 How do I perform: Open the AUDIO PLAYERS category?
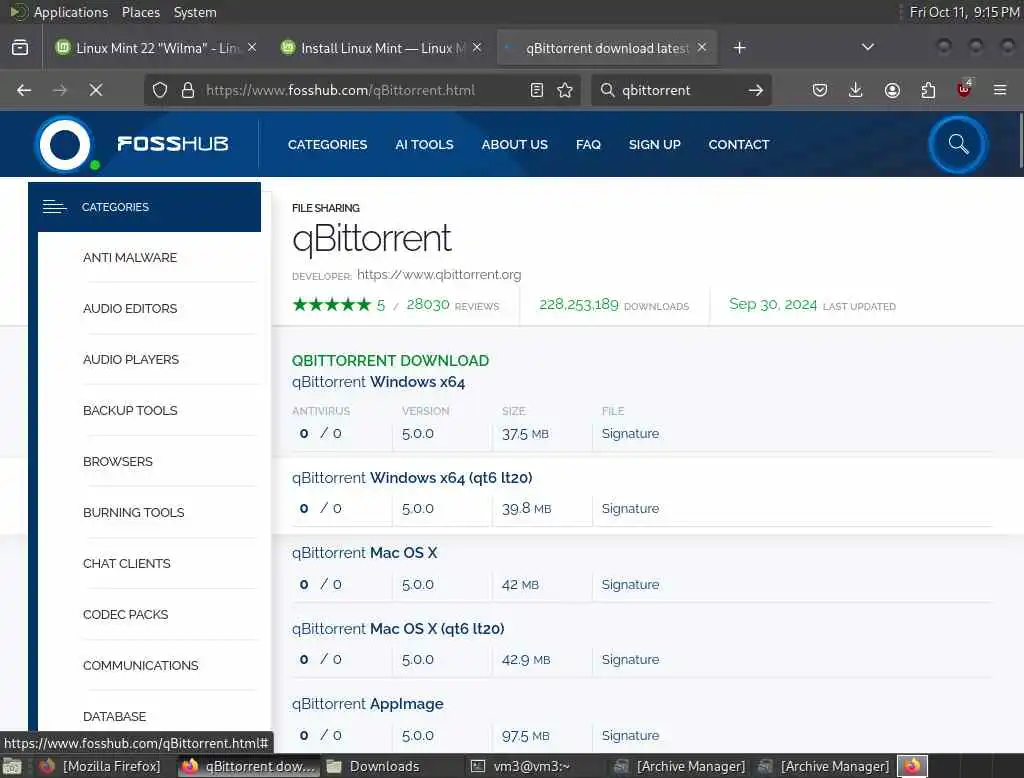click(131, 359)
